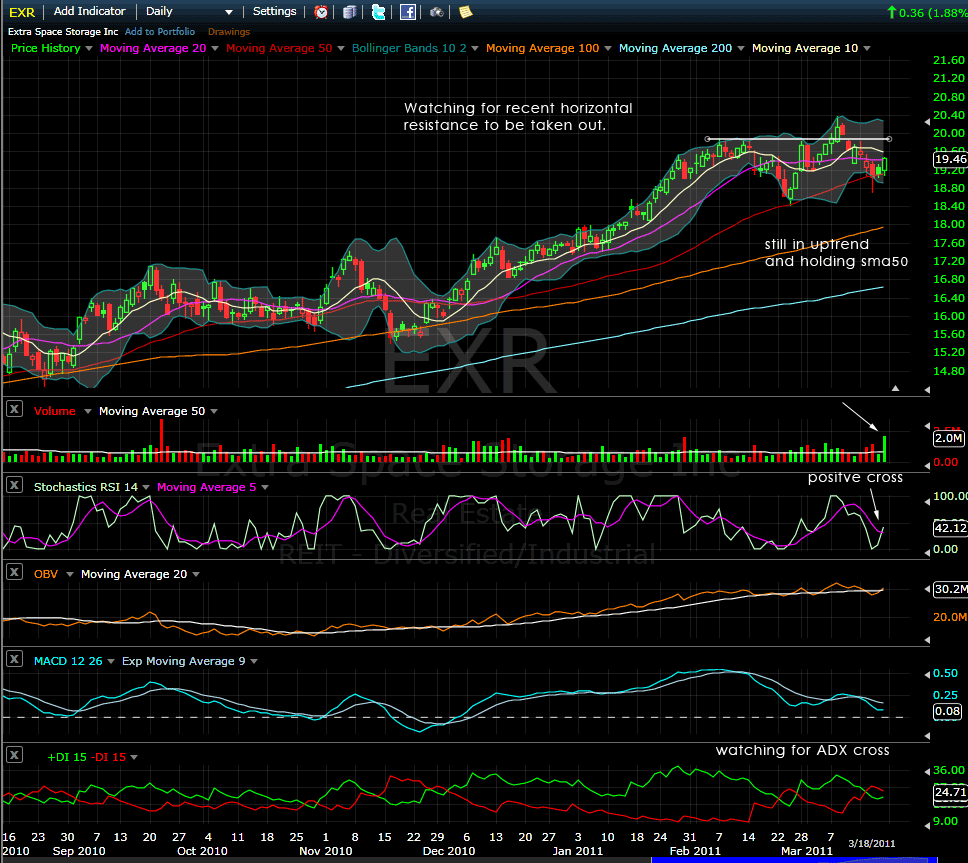Open the Settings menu
968x863 pixels.
(275, 11)
